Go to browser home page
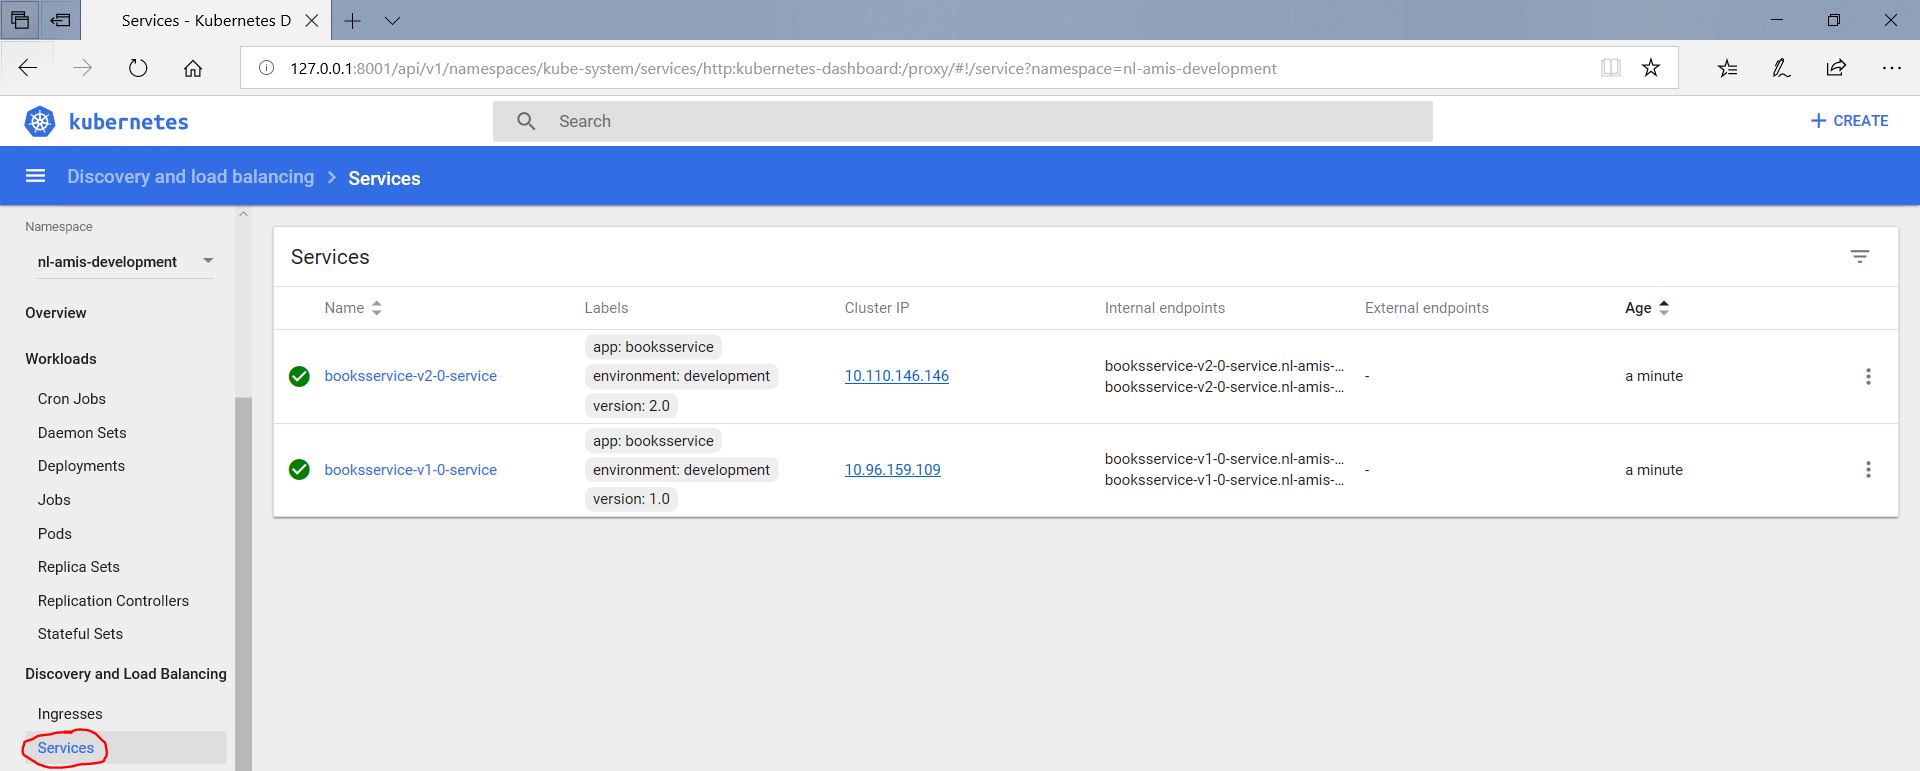Viewport: 1920px width, 771px height. click(193, 68)
